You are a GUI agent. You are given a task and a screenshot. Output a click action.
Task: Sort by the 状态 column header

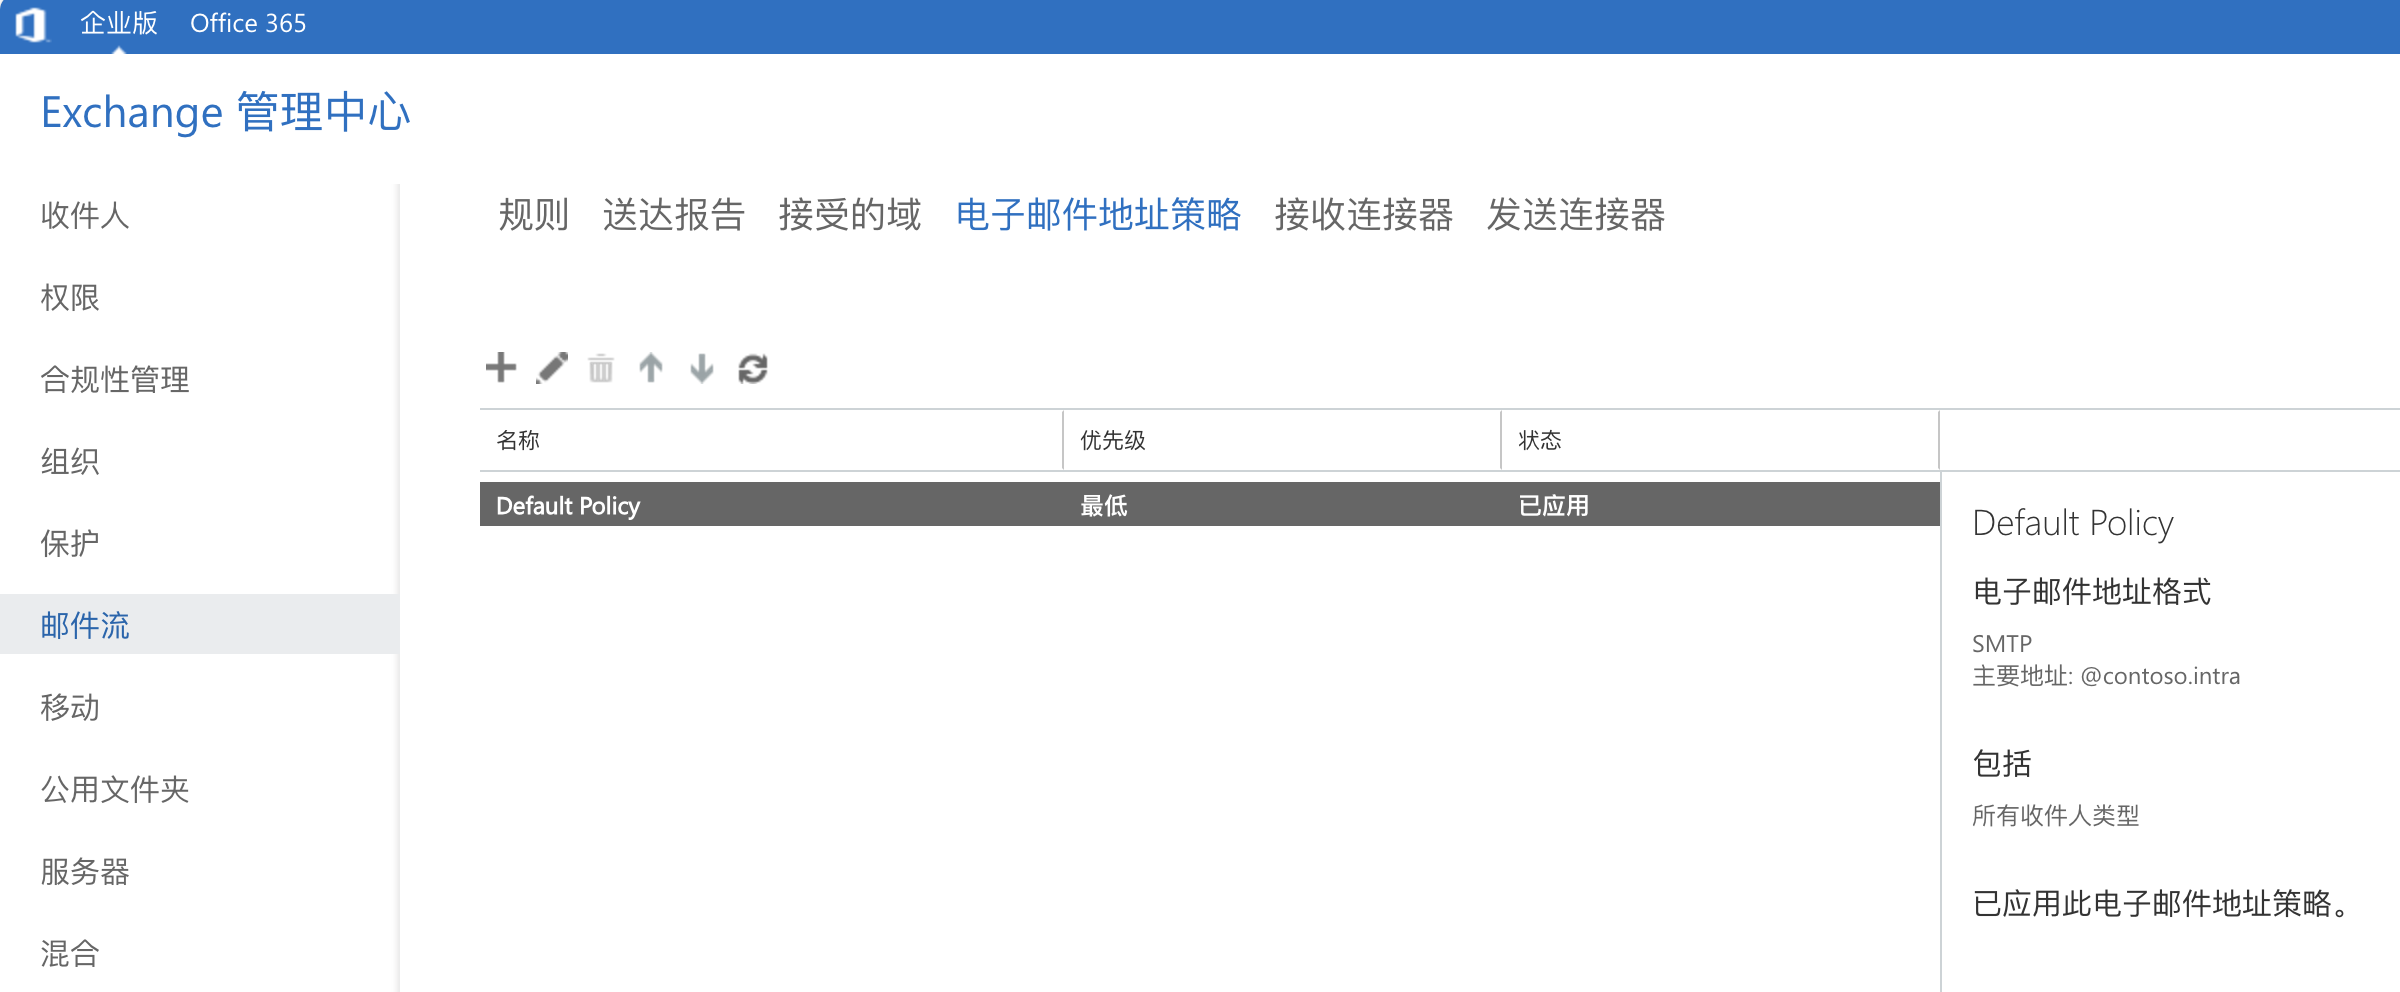pos(1720,440)
